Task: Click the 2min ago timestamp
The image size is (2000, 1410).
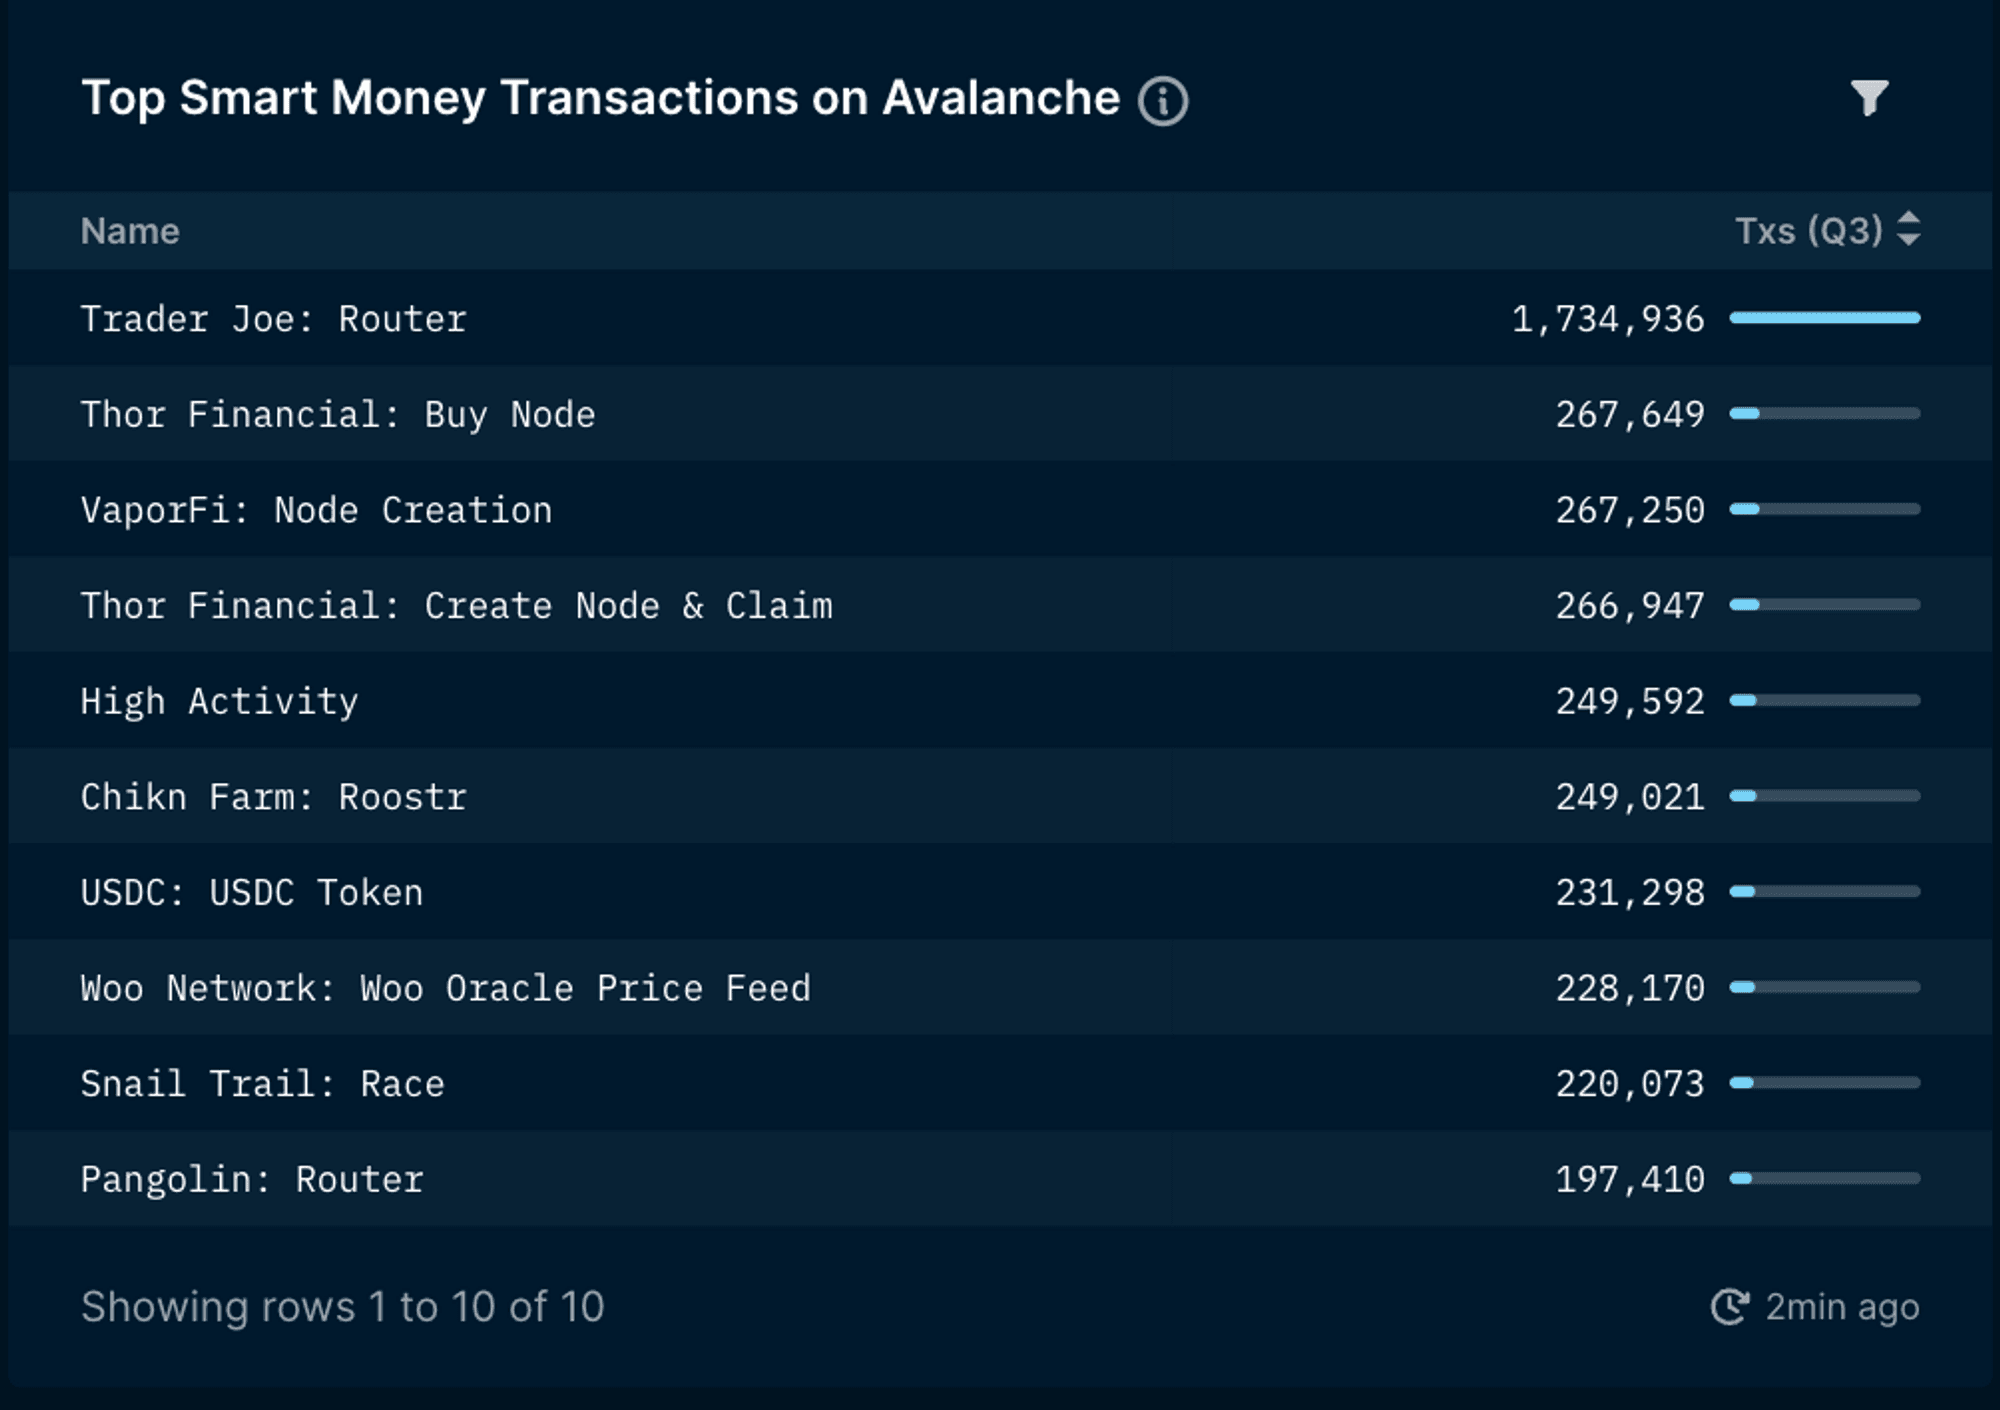Action: [x=1842, y=1306]
